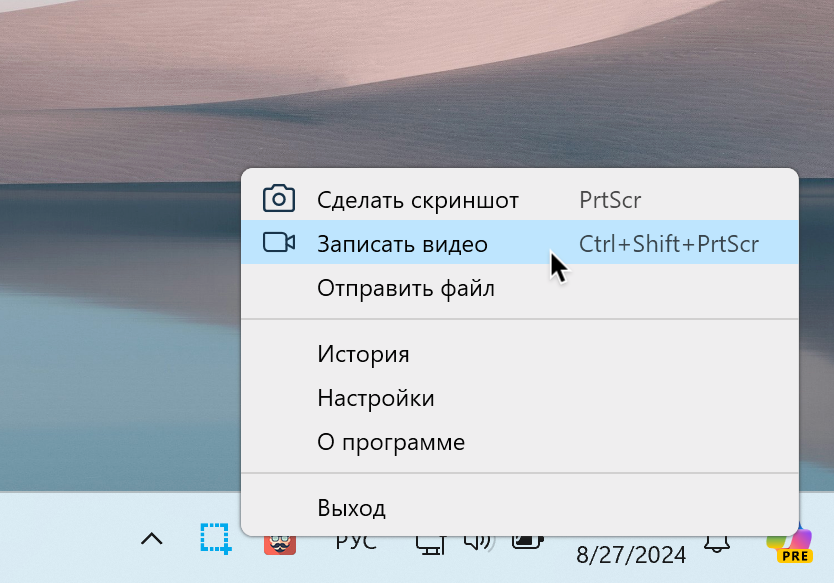Open the blue dashed screenshot tool tray icon
This screenshot has height=583, width=834.
tap(214, 539)
